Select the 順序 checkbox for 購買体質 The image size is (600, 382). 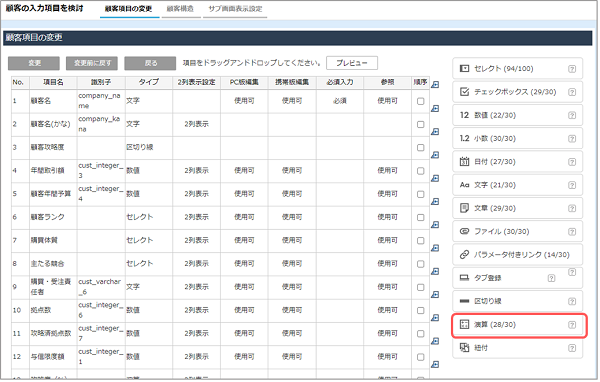421,240
